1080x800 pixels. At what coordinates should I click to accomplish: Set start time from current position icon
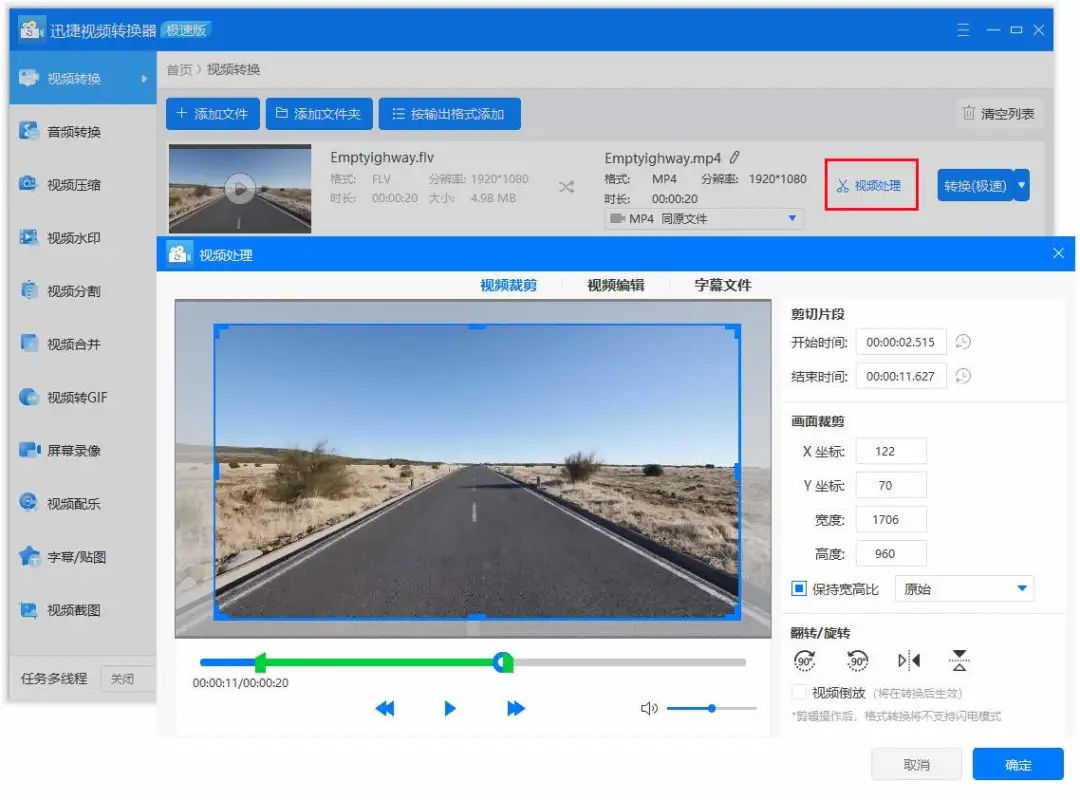962,342
